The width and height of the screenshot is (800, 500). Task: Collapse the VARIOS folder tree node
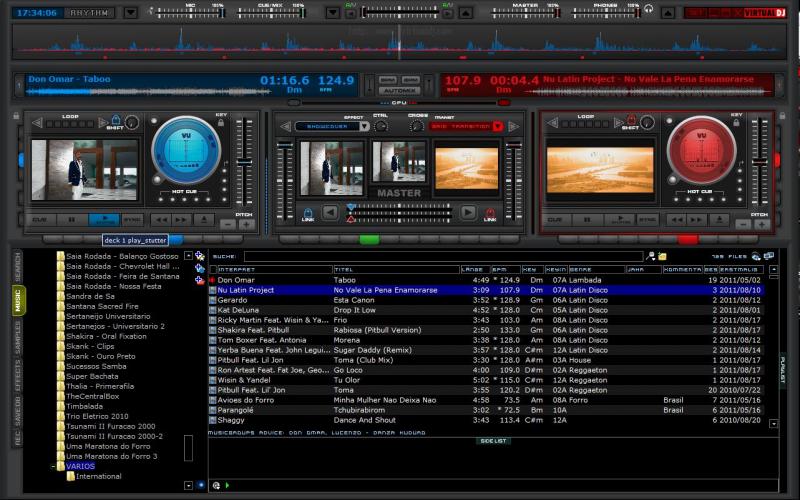(x=53, y=466)
